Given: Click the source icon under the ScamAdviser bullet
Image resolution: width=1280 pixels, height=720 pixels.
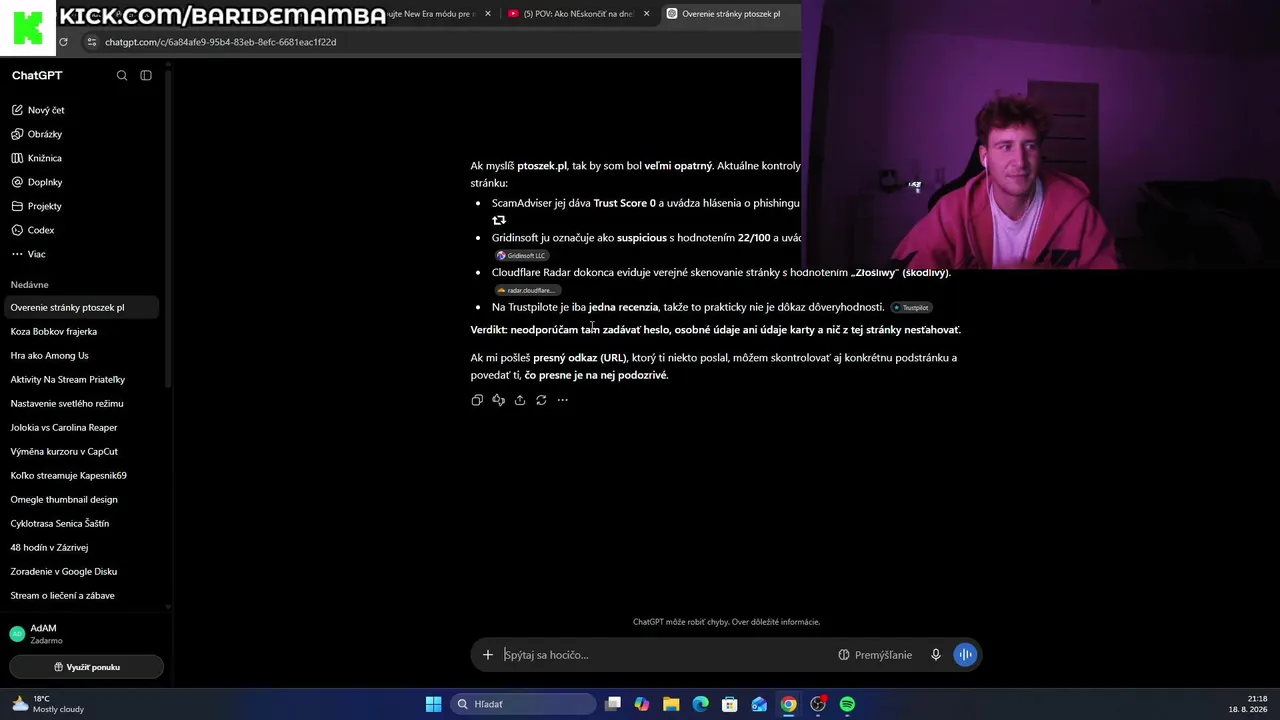Looking at the screenshot, I should pyautogui.click(x=499, y=220).
